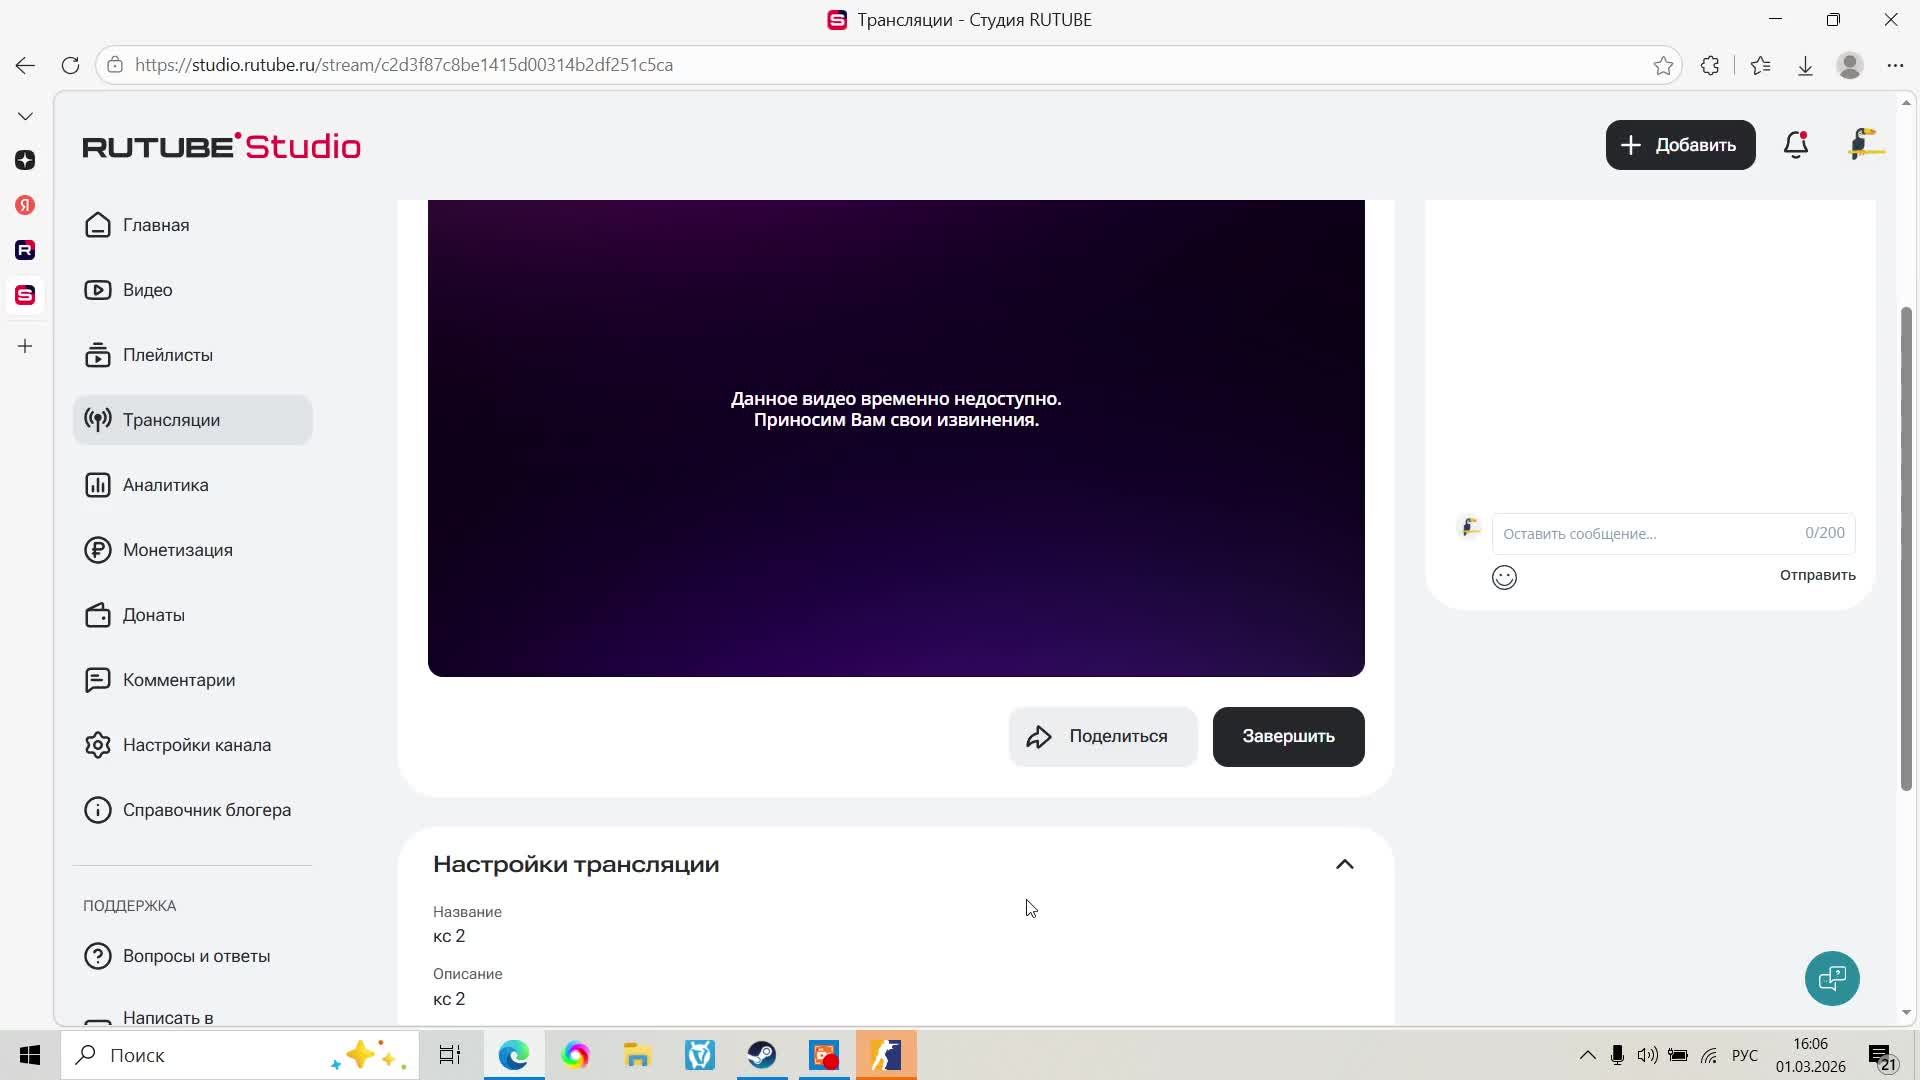Image resolution: width=1920 pixels, height=1080 pixels.
Task: Click the page vertical scrollbar thumb
Action: click(x=1906, y=550)
